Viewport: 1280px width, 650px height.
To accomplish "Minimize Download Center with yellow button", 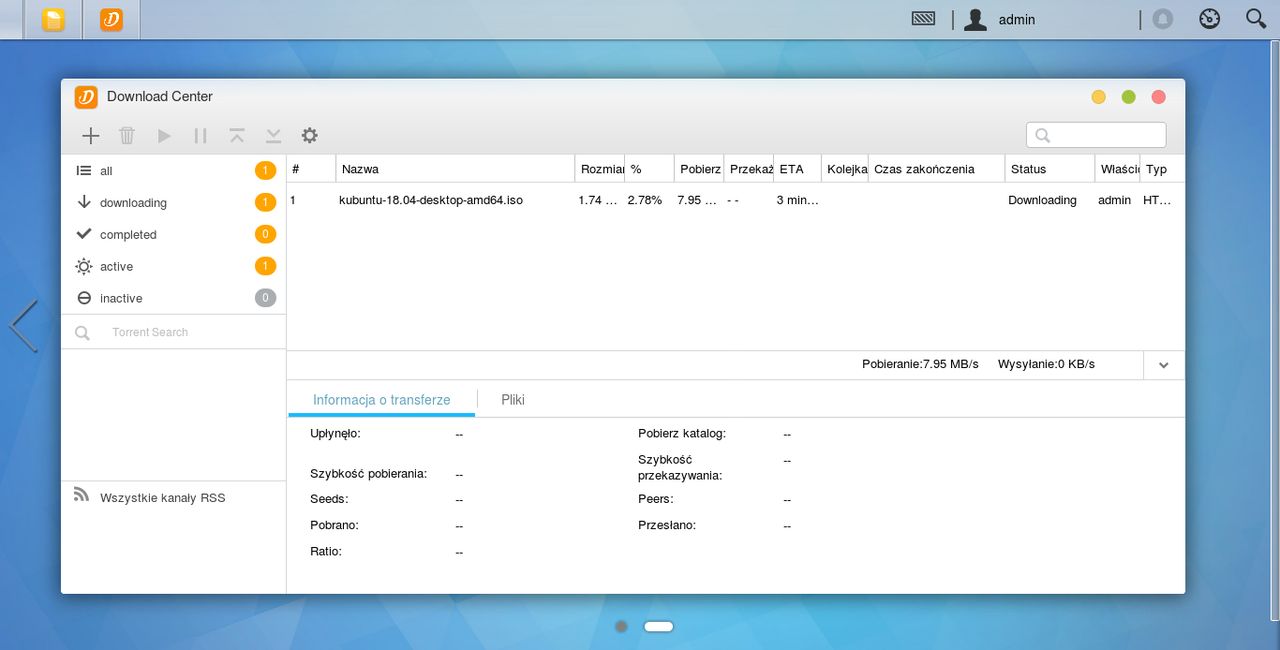I will point(1099,97).
